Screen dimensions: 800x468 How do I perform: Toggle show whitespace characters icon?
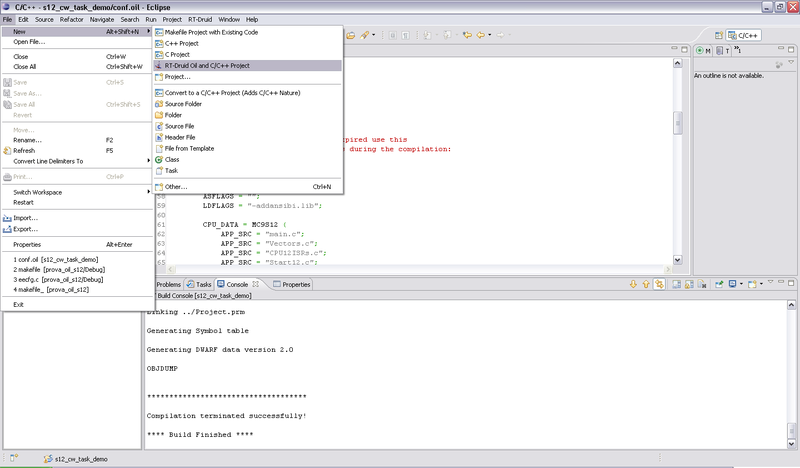click(x=405, y=35)
